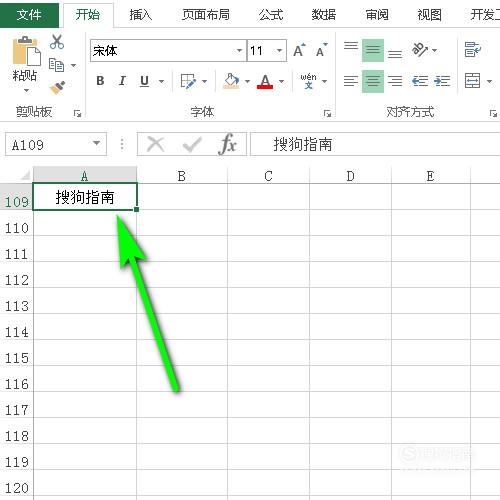Open fill color dropdown arrow
Viewport: 500px width, 500px height.
coord(247,81)
